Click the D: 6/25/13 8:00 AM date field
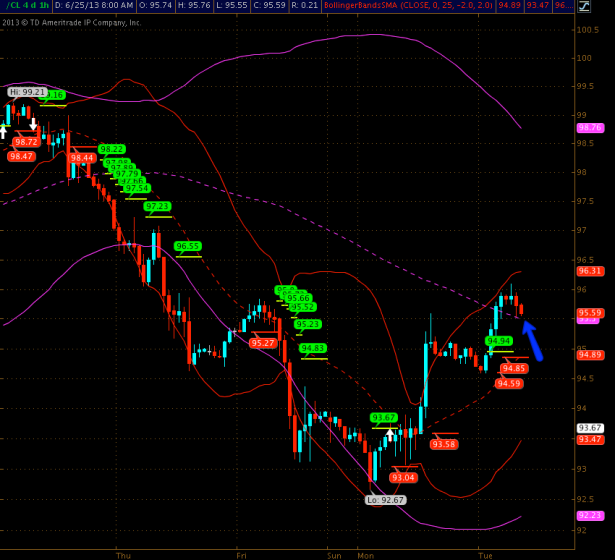This screenshot has height=560, width=615. tap(94, 5)
